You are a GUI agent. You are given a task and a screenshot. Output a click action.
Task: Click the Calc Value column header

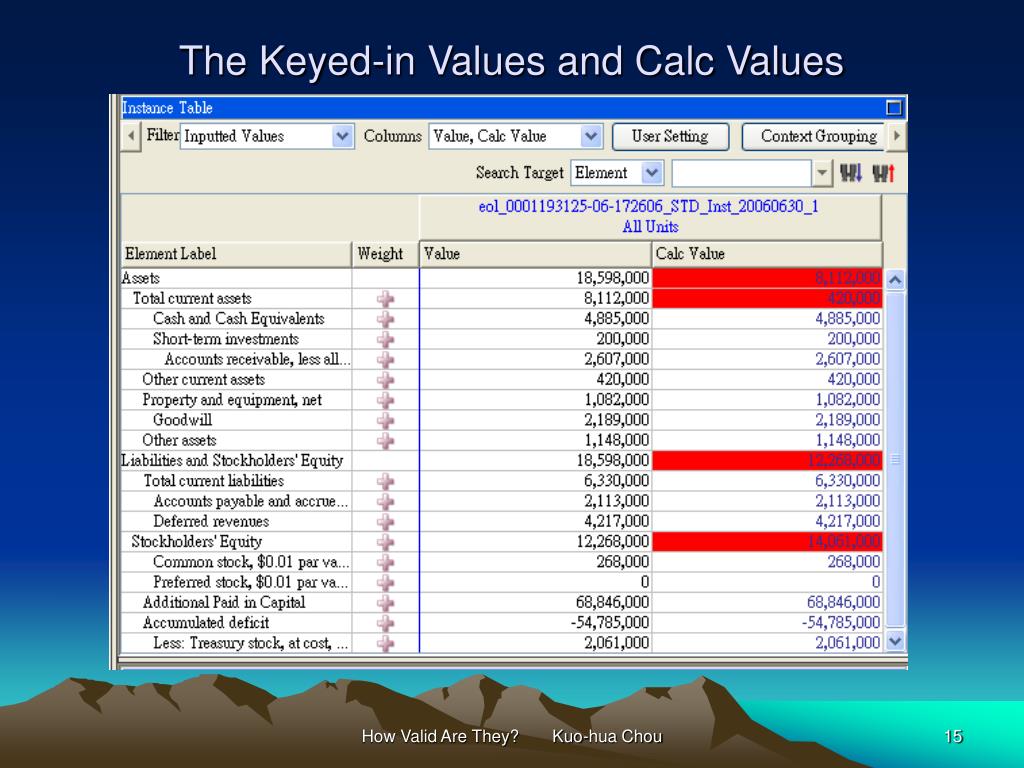(767, 254)
